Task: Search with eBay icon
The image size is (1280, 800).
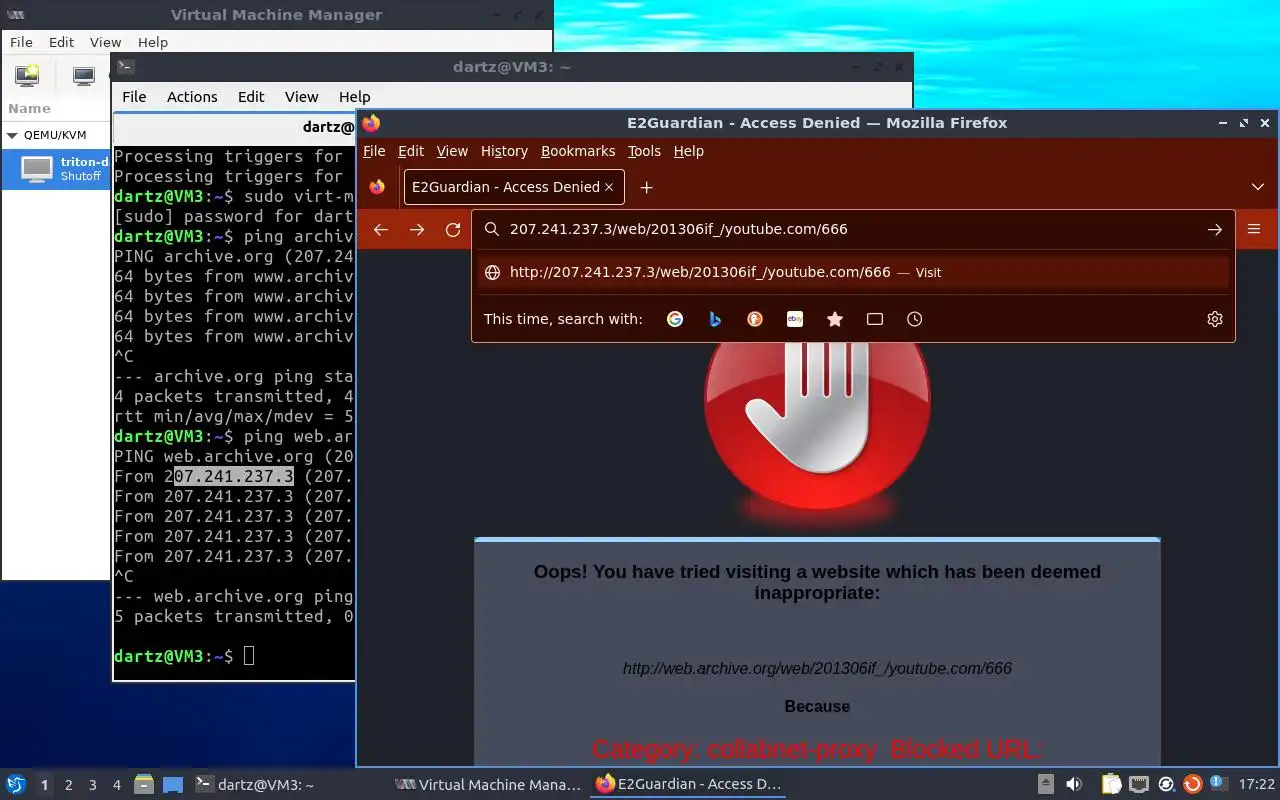Action: pyautogui.click(x=795, y=319)
